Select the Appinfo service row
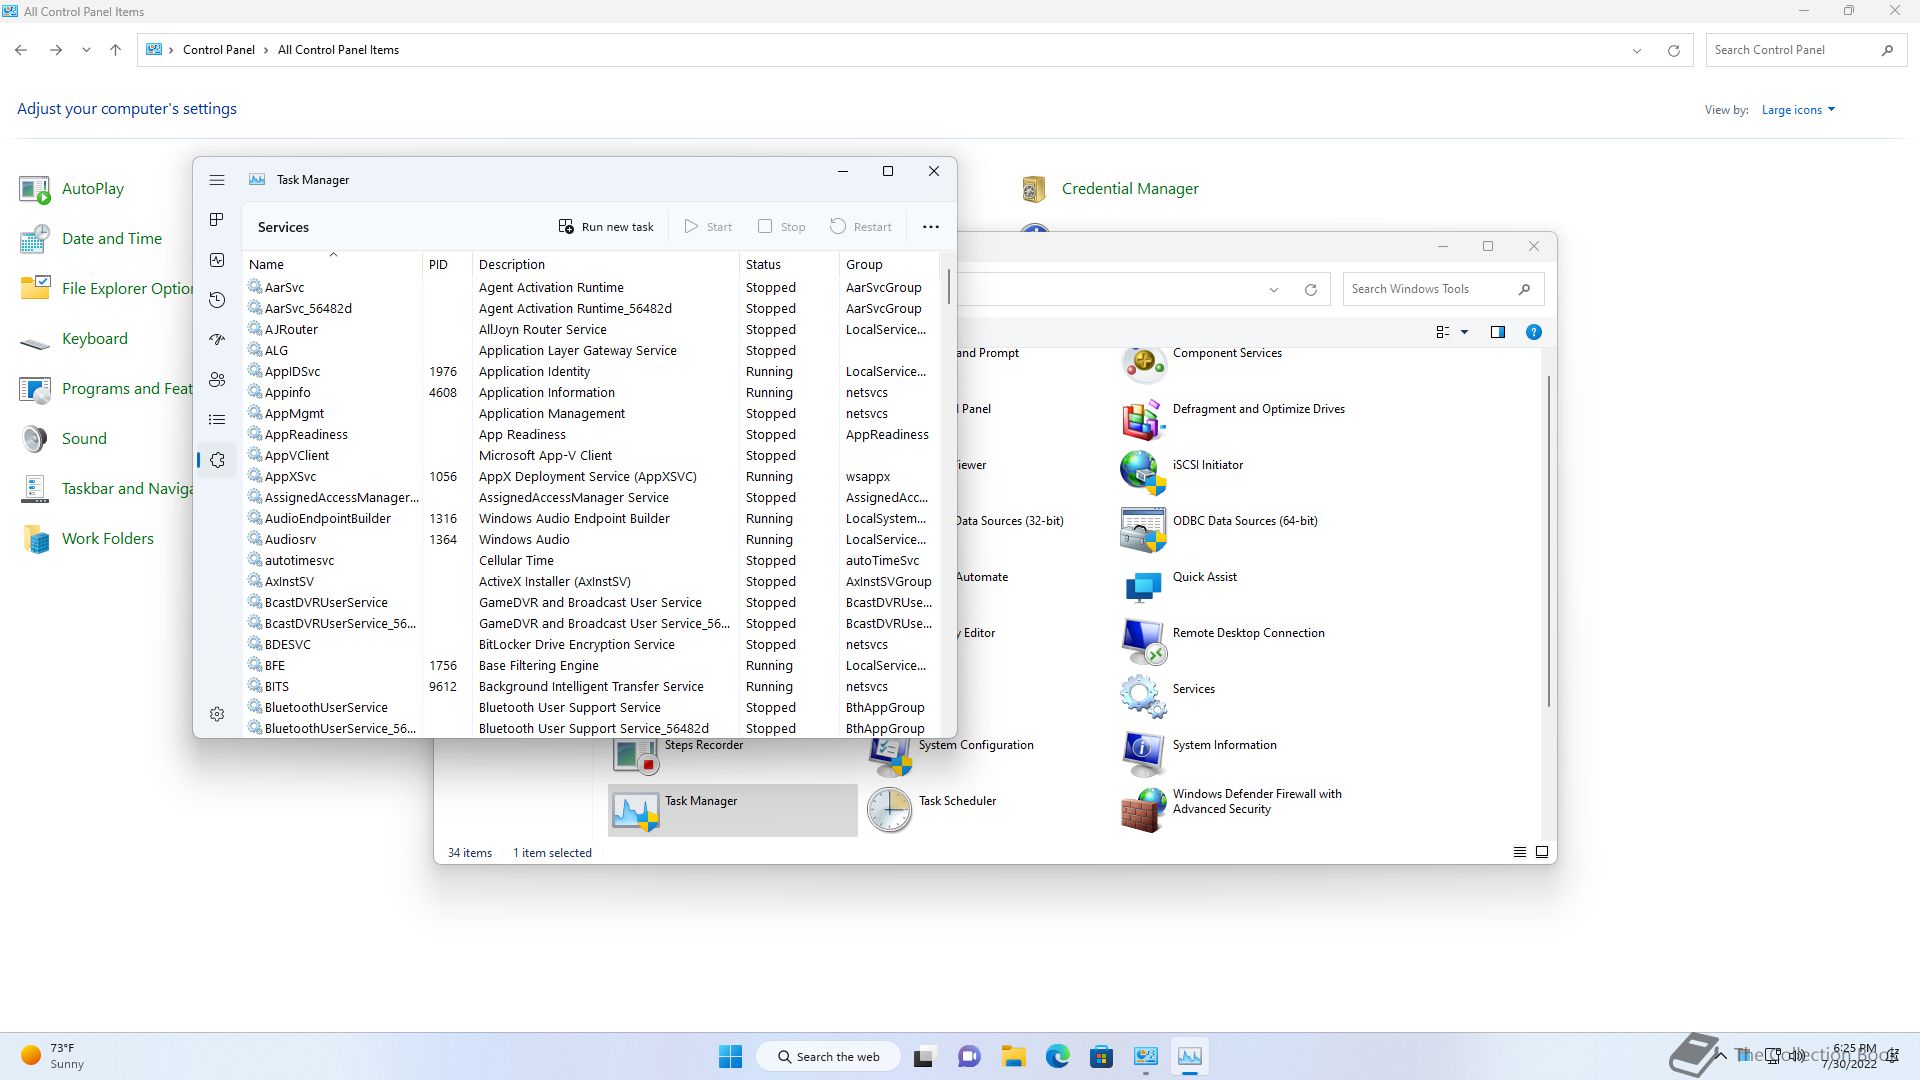This screenshot has width=1920, height=1080. pyautogui.click(x=592, y=392)
